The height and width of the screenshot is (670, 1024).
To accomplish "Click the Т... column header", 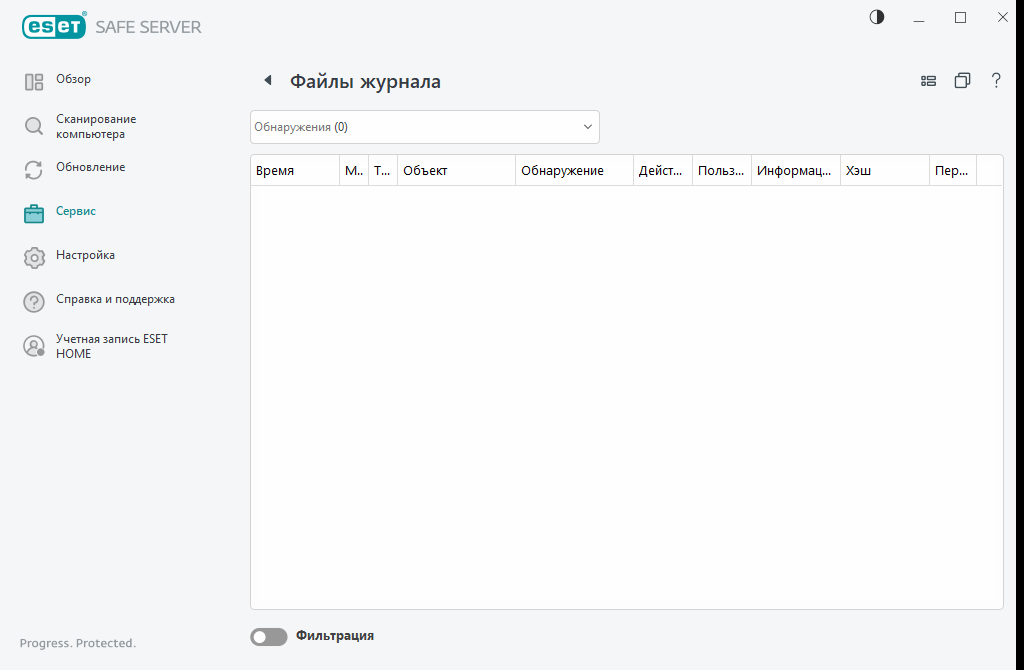I will point(383,170).
